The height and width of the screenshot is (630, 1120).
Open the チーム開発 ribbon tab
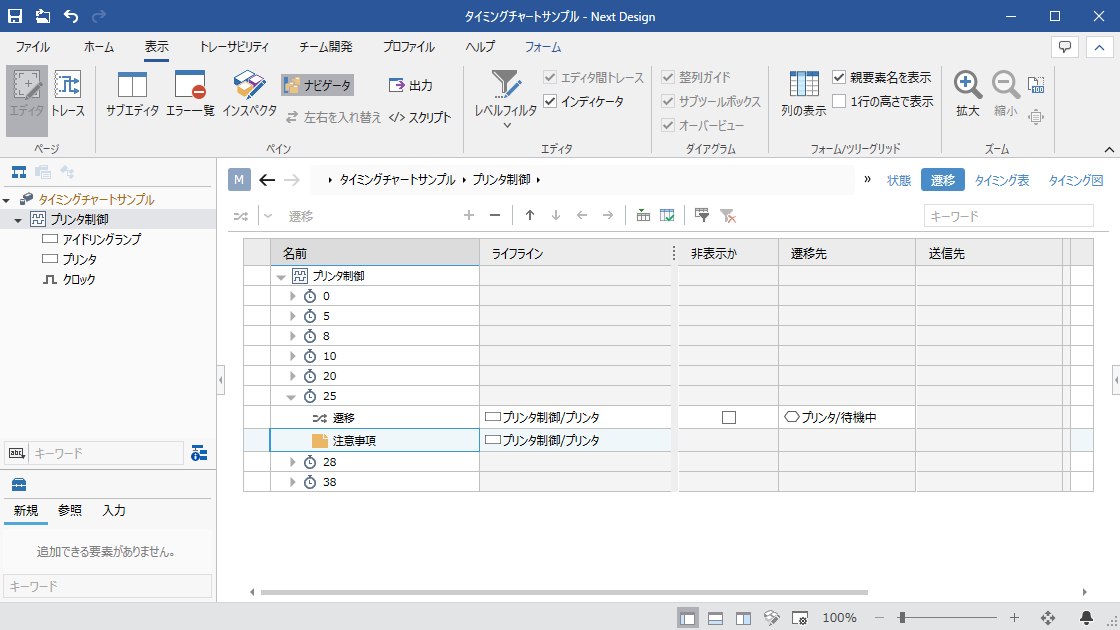point(326,47)
